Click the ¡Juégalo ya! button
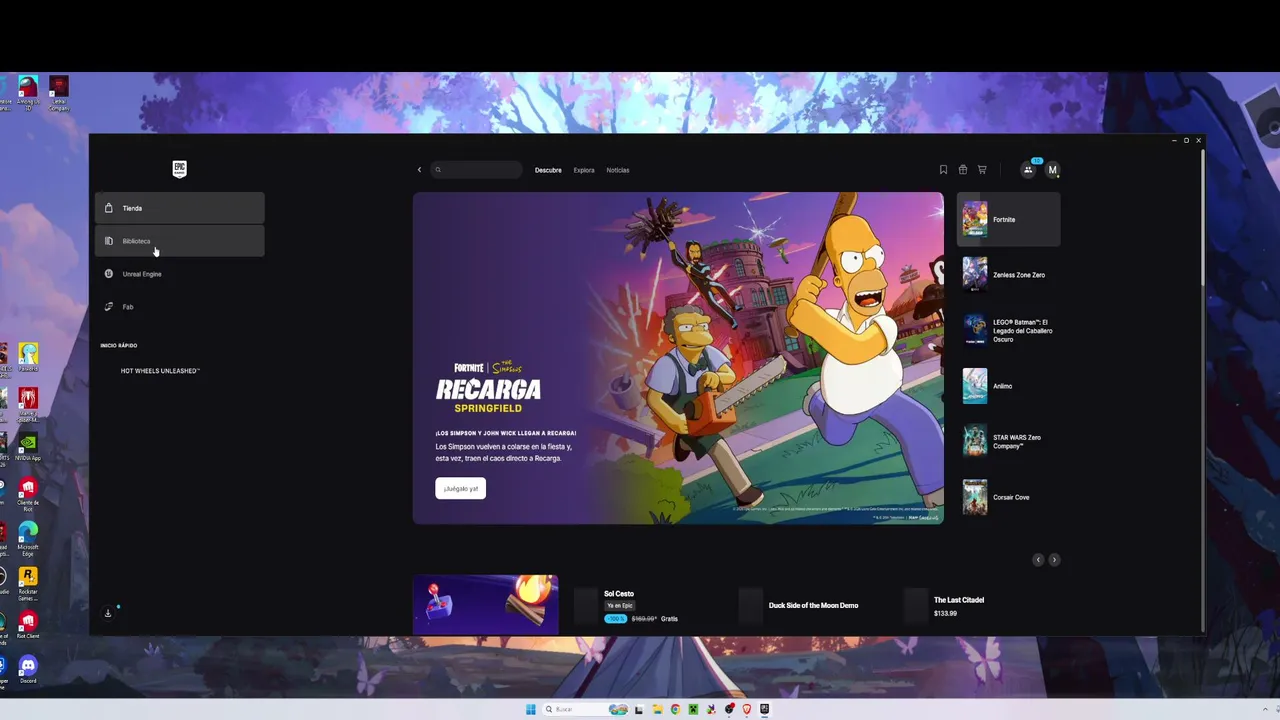Image resolution: width=1280 pixels, height=720 pixels. 461,488
